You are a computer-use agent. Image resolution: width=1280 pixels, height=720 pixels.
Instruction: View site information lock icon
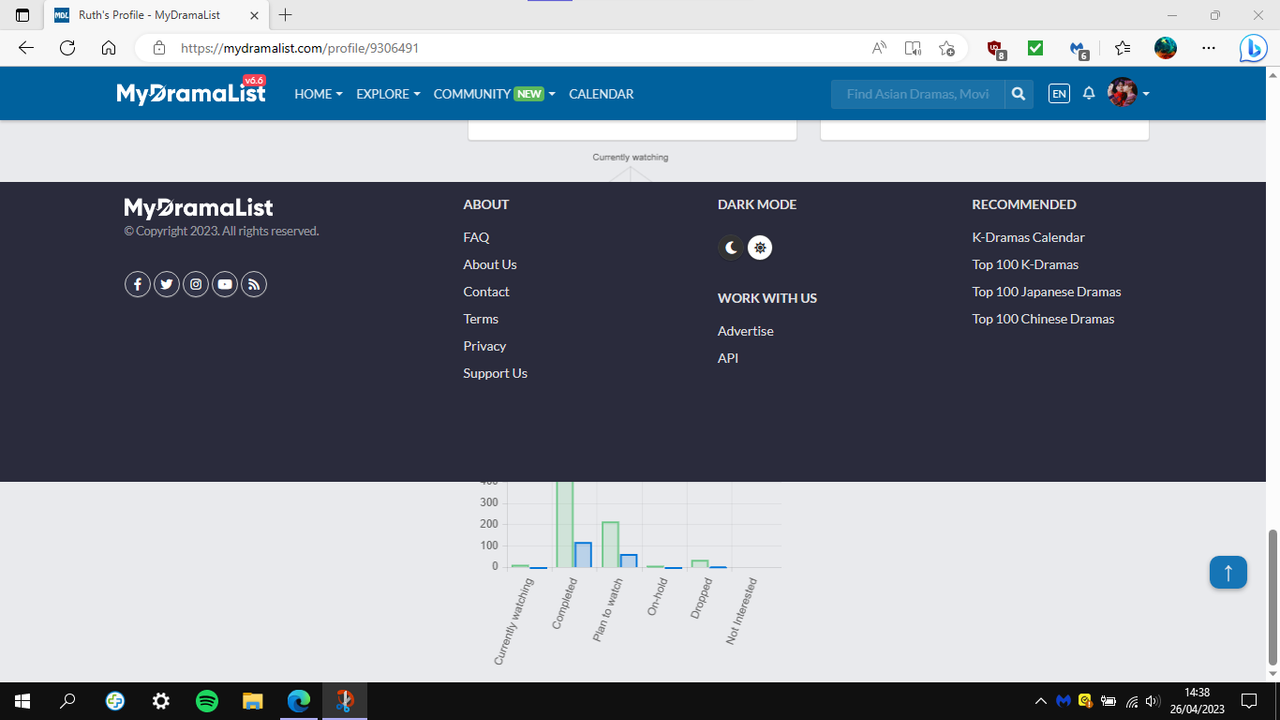tap(159, 48)
